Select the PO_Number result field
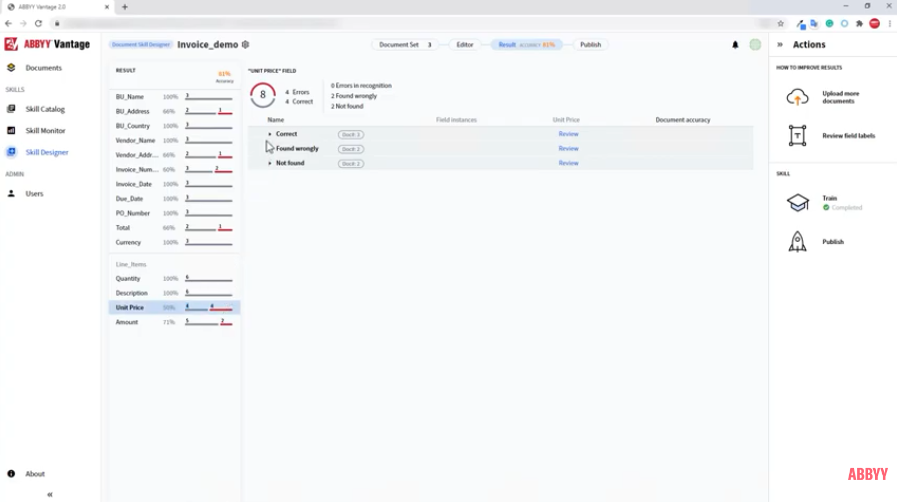 pyautogui.click(x=174, y=213)
